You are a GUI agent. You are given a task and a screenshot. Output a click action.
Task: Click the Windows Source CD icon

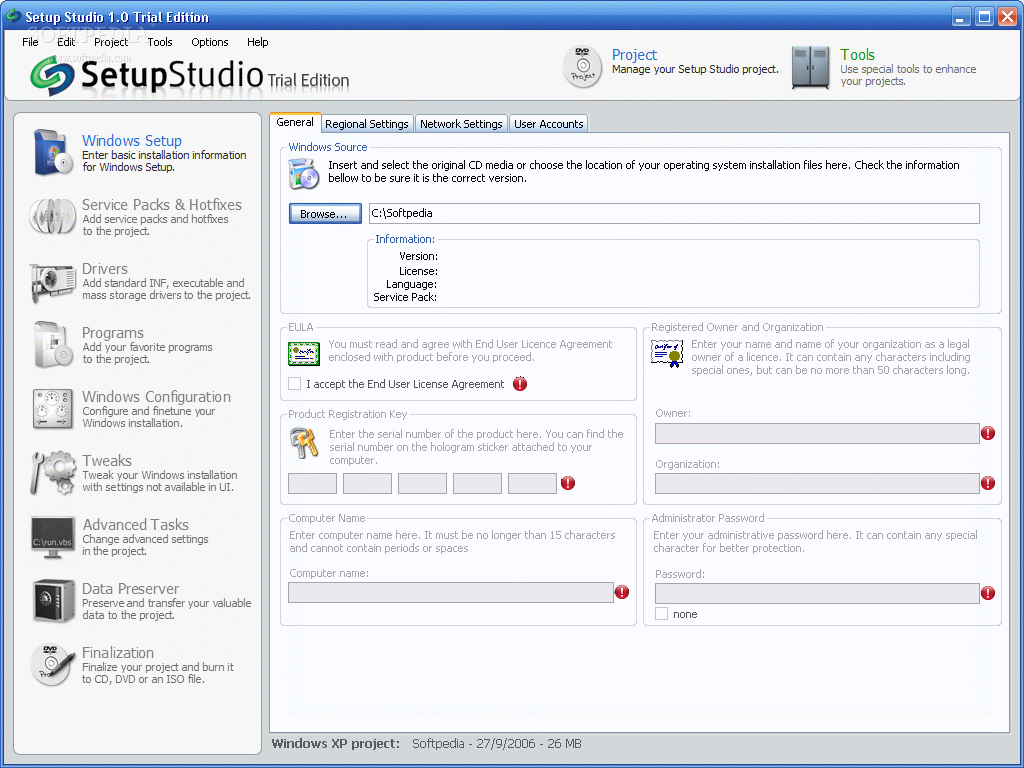[x=303, y=174]
